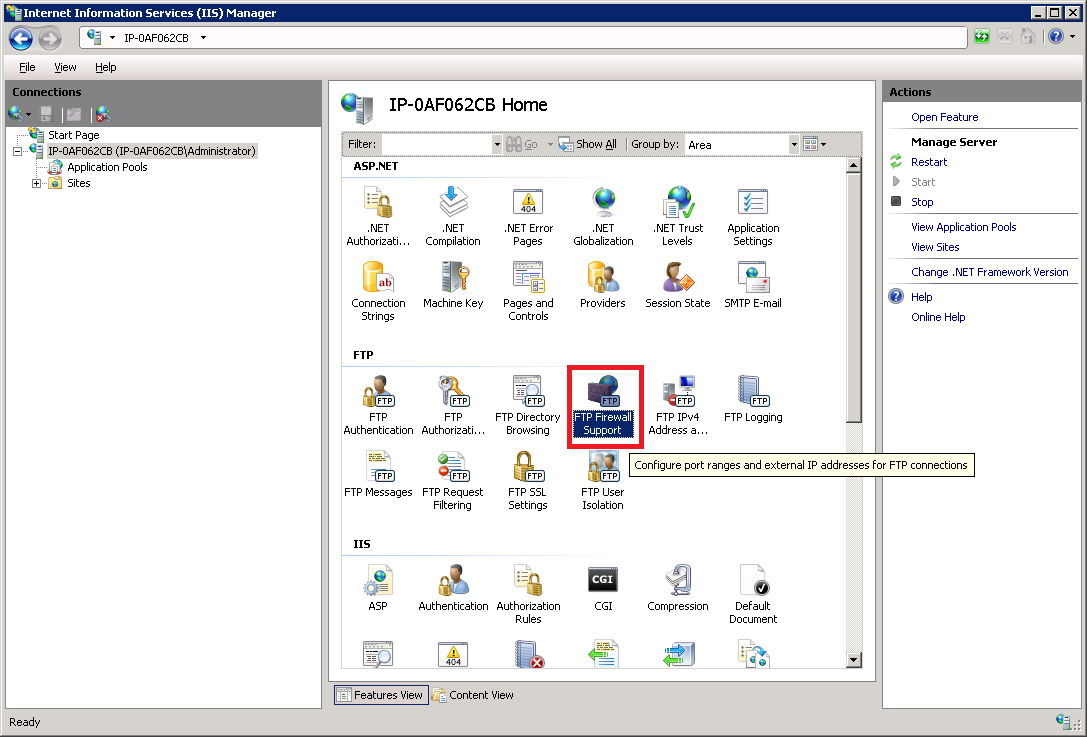Open the Go button options dropdown arrow

coord(550,144)
